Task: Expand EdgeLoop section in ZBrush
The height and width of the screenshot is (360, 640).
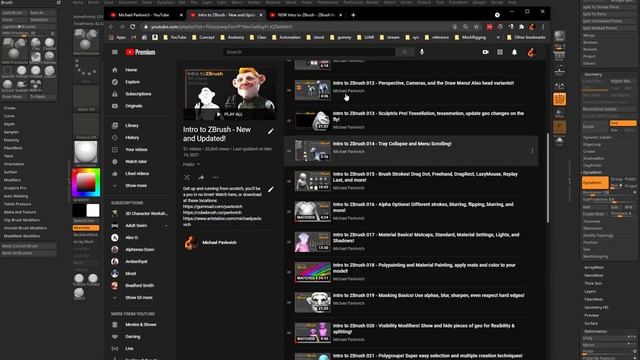Action: click(x=591, y=144)
